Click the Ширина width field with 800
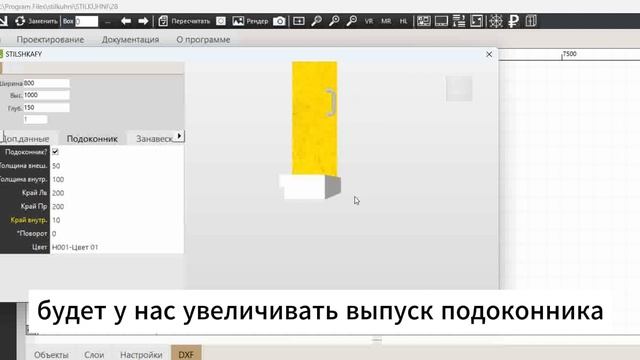The image size is (640, 360). point(46,83)
